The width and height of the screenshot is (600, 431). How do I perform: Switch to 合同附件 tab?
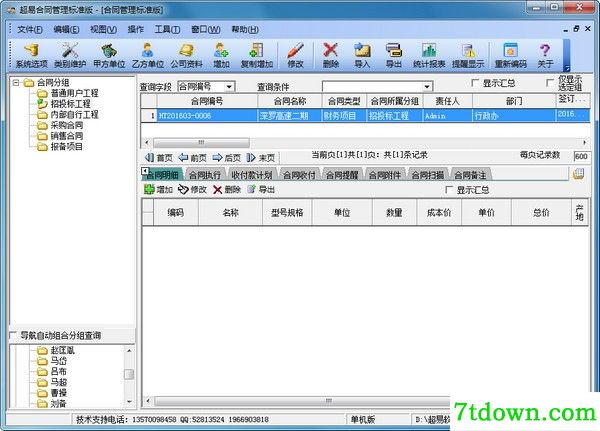385,175
